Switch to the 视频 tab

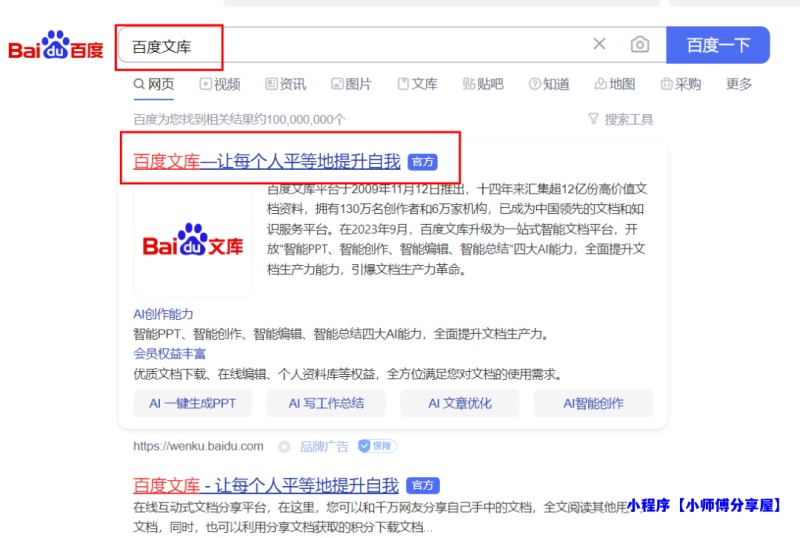[220, 84]
